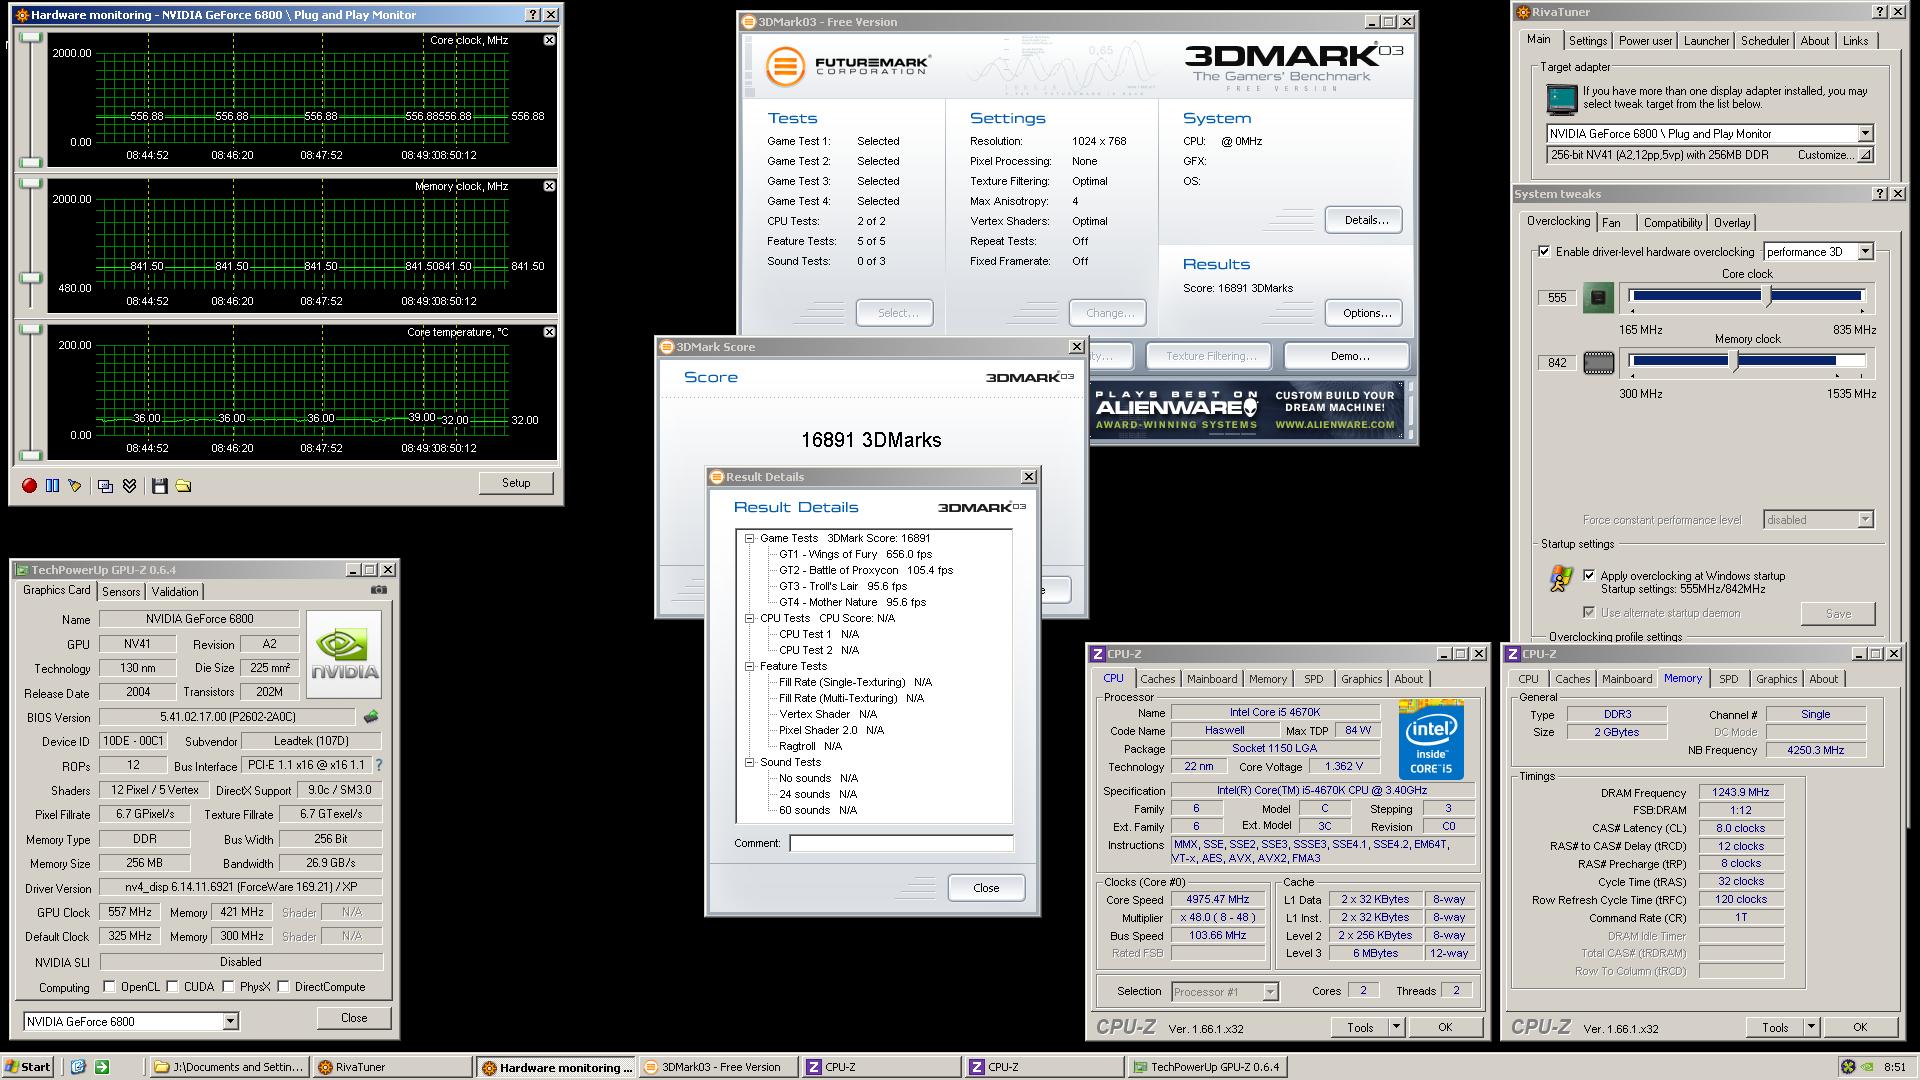Screen dimensions: 1920x1080
Task: Collapse the Game Tests tree node
Action: tap(749, 538)
